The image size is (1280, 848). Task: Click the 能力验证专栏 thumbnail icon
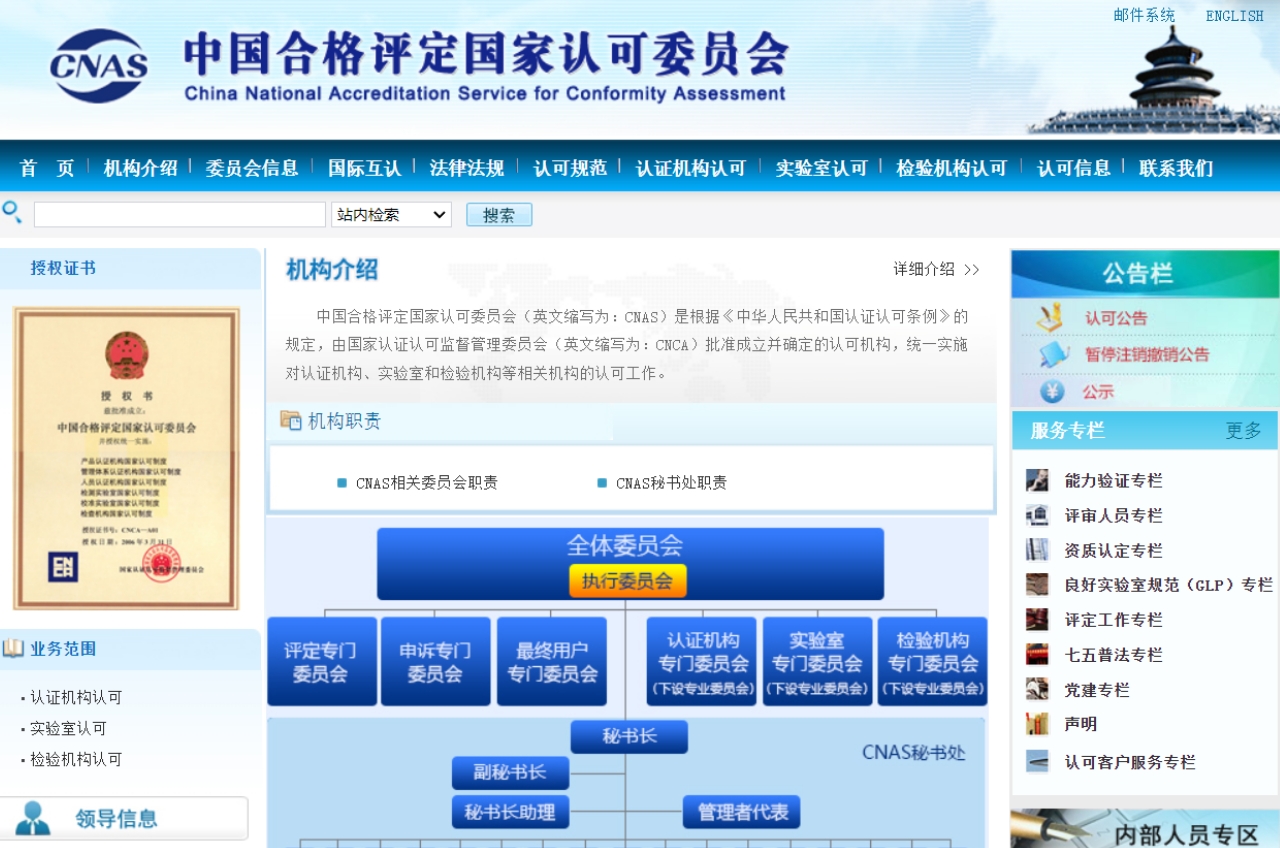(1037, 481)
